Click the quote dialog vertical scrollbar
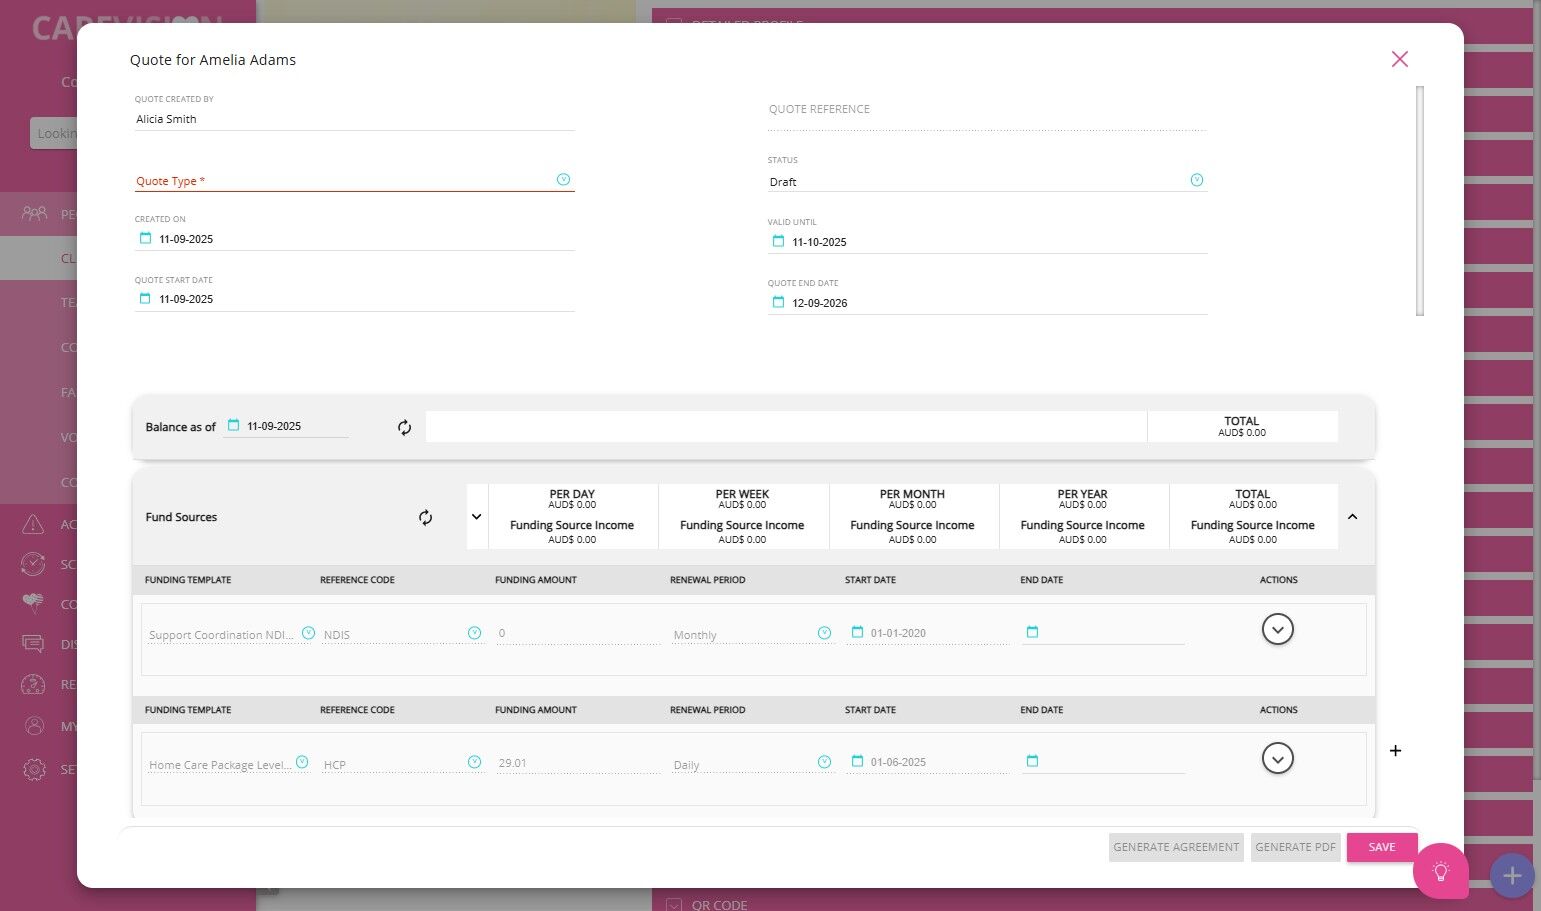The image size is (1541, 911). tap(1420, 201)
